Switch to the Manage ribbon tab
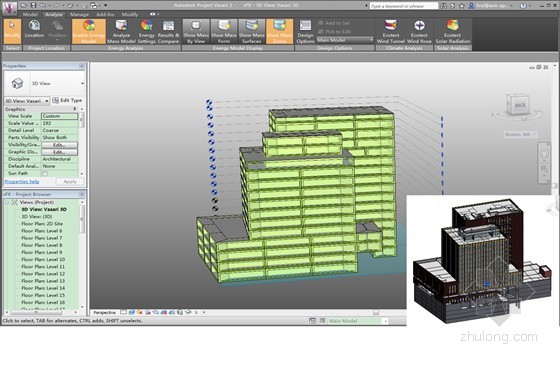Screen dimensions: 560x365 tap(79, 14)
